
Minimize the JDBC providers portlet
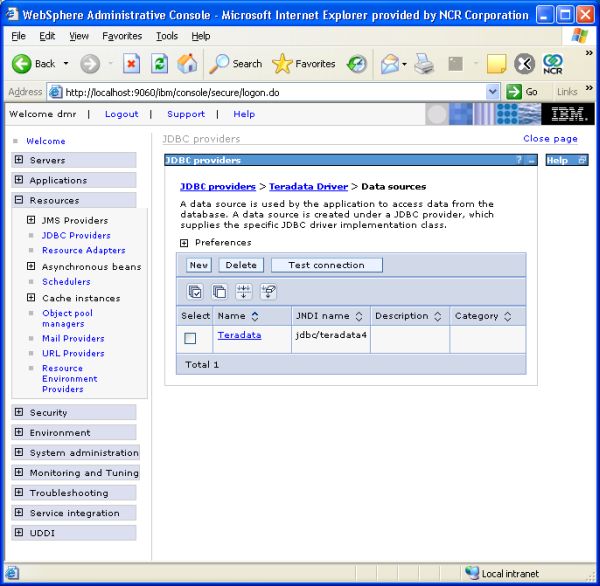point(531,160)
